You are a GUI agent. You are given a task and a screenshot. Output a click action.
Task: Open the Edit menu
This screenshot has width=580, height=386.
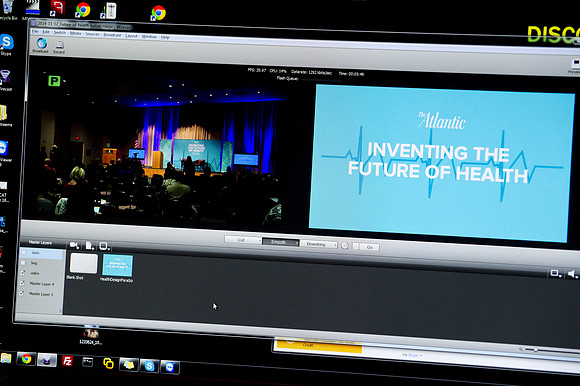46,32
